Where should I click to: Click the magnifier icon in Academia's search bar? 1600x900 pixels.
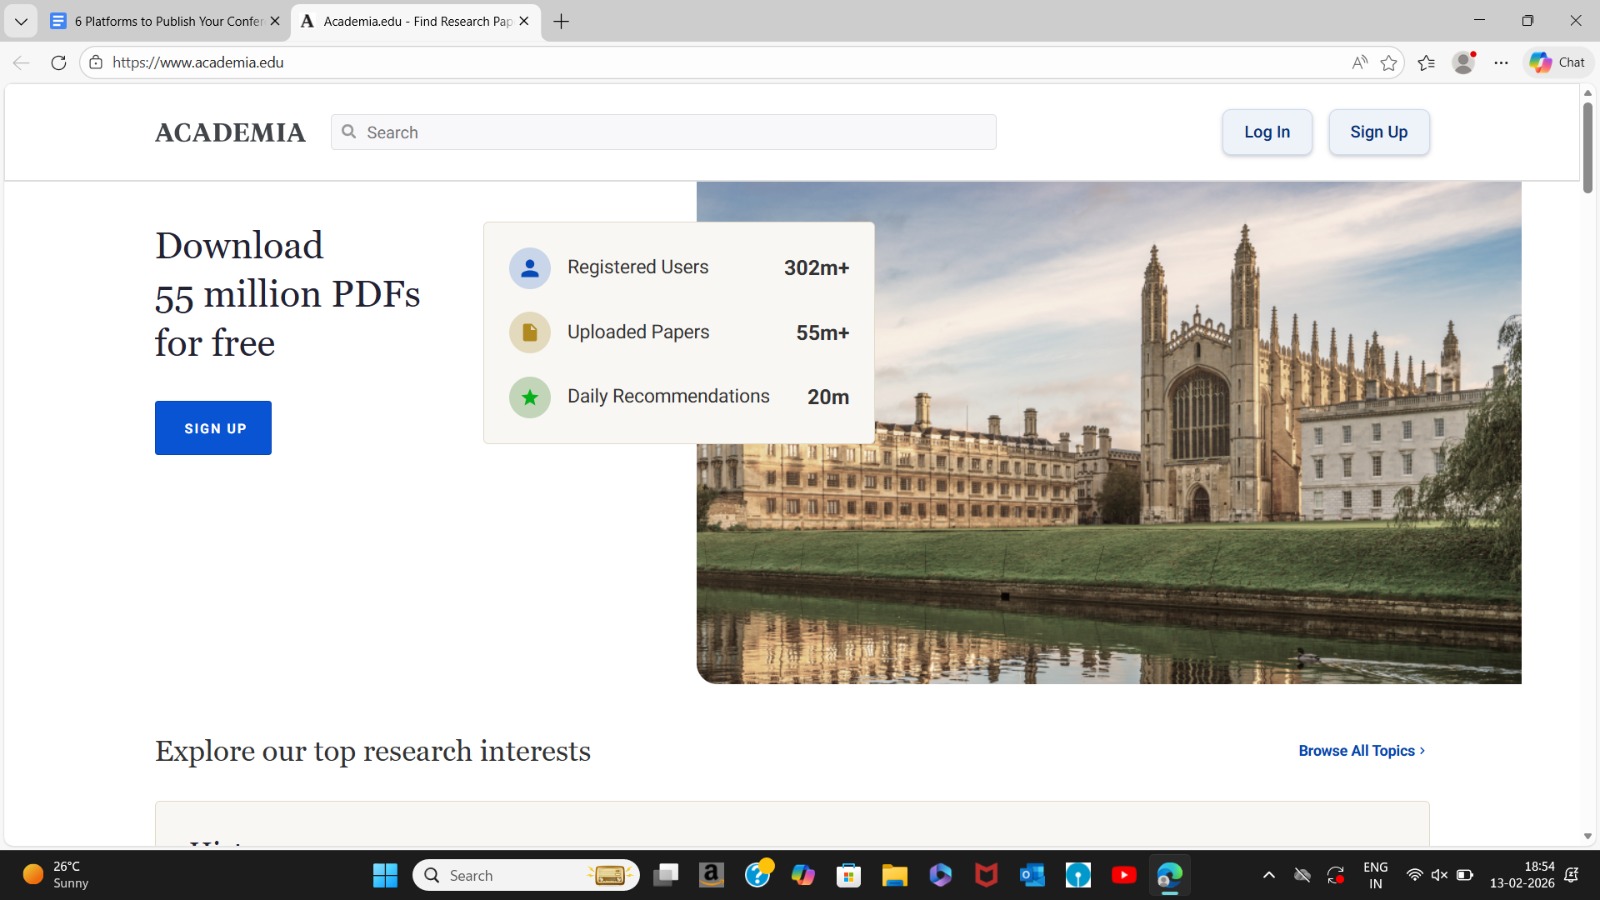tap(349, 131)
